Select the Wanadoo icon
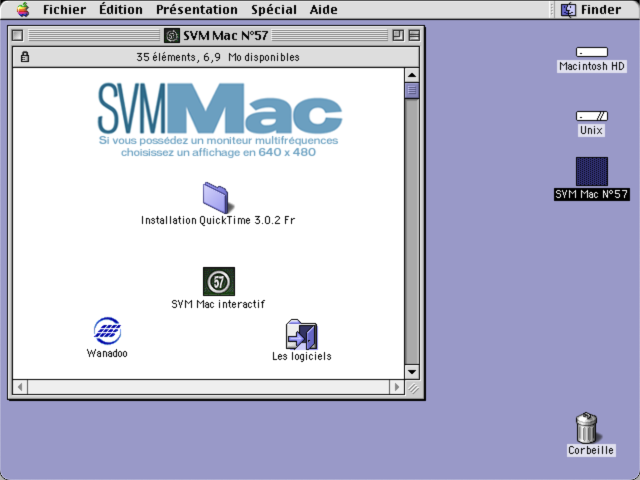 pos(107,331)
